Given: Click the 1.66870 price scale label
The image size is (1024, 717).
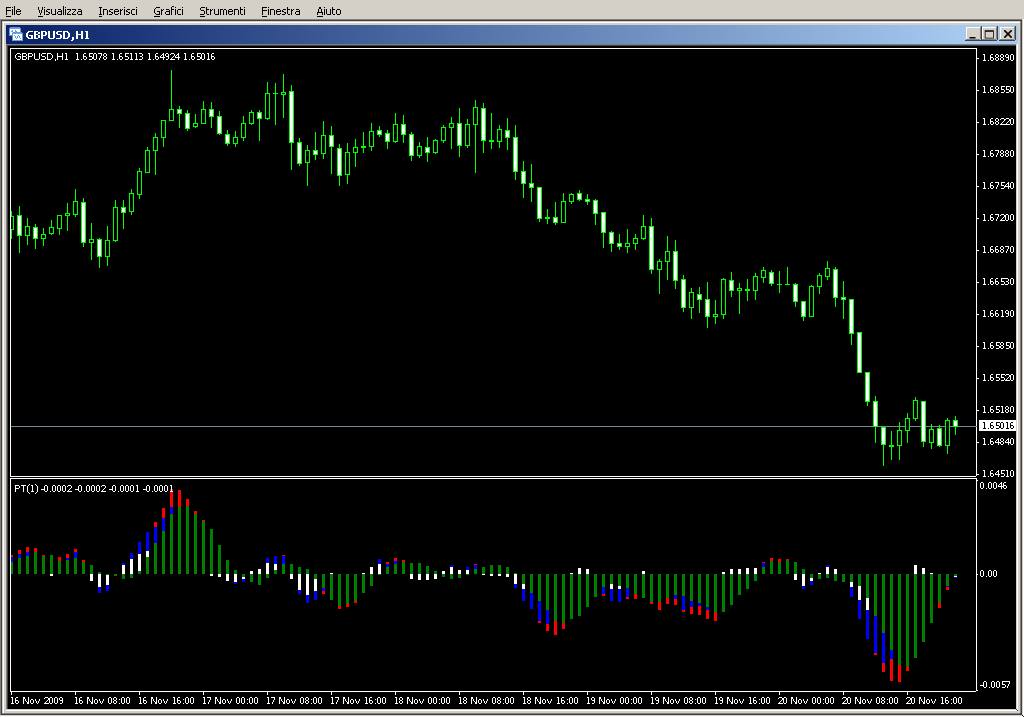Looking at the screenshot, I should (999, 249).
